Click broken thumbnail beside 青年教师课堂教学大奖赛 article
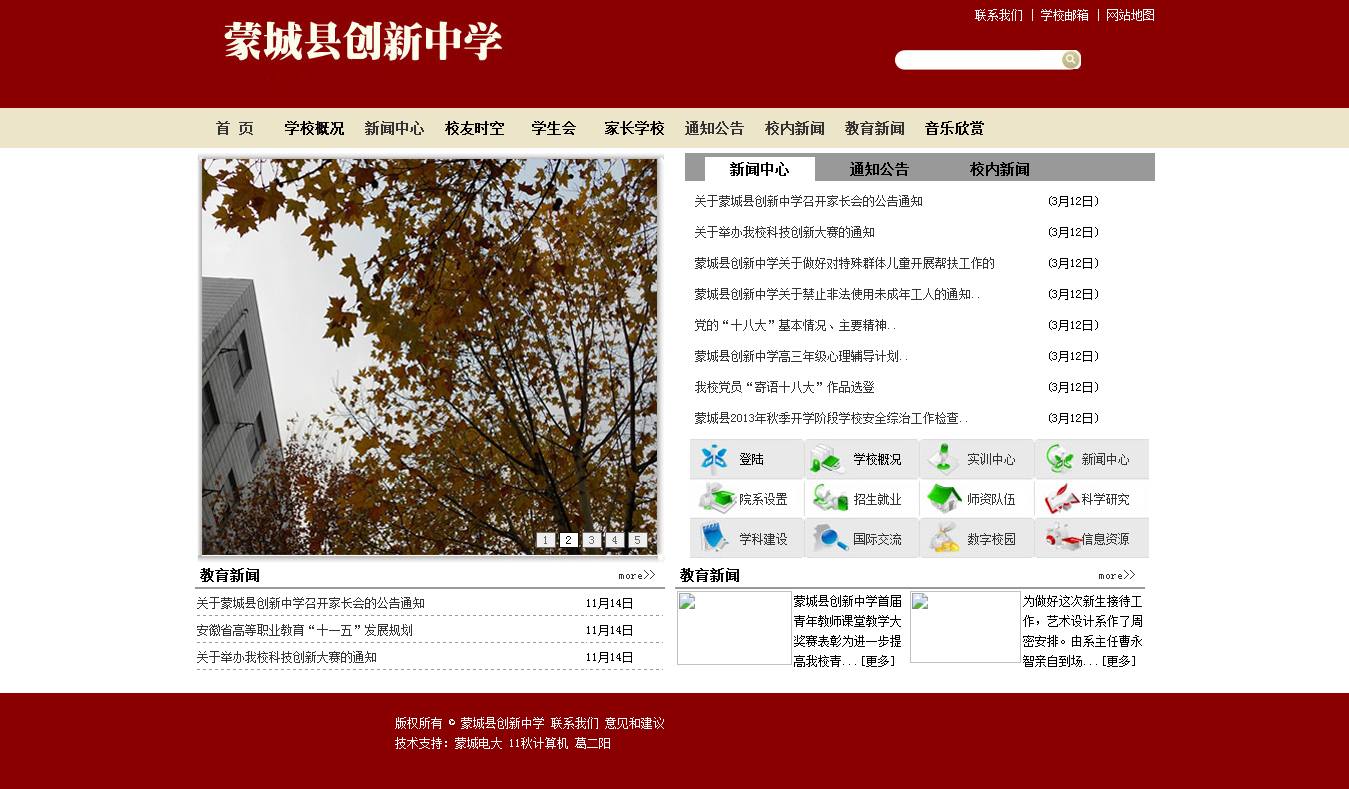The width and height of the screenshot is (1349, 789). point(735,628)
